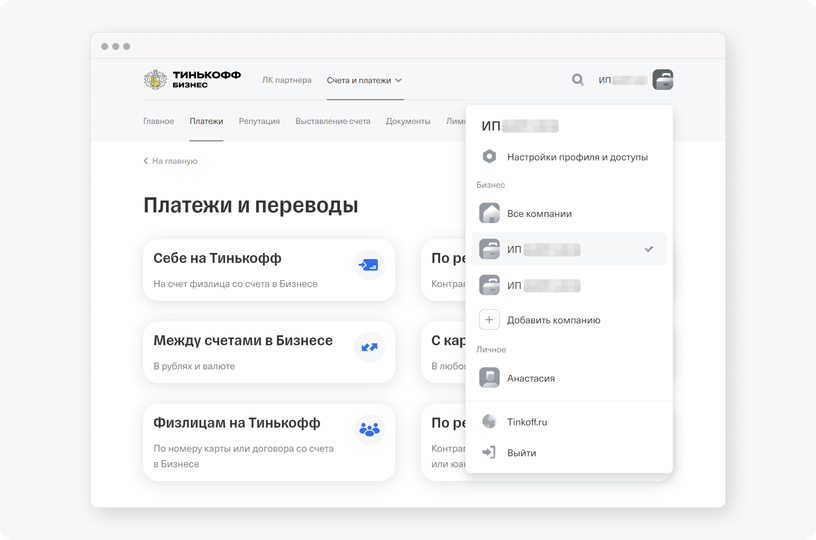Open the Себе на Тинькофф card
The width and height of the screenshot is (816, 540).
pyautogui.click(x=269, y=270)
